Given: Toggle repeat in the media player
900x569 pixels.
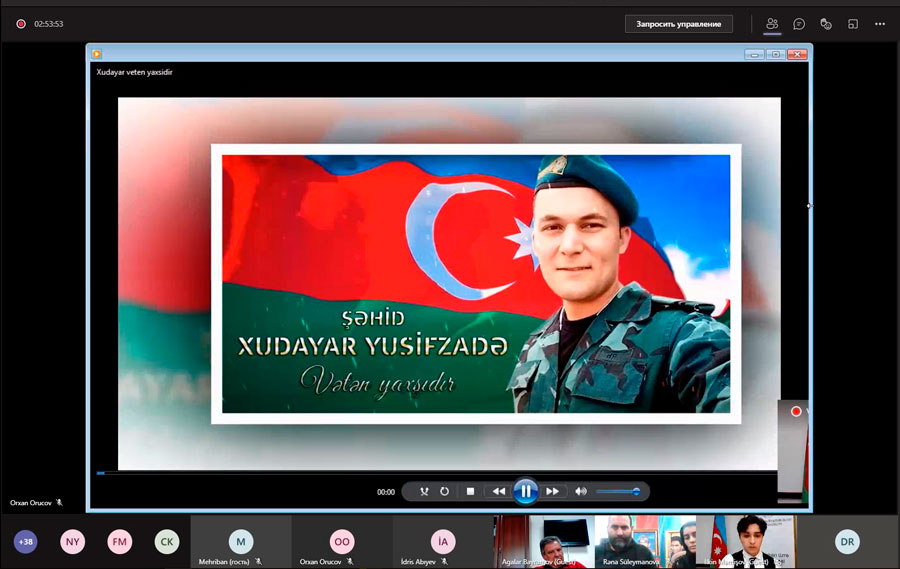Looking at the screenshot, I should point(444,491).
